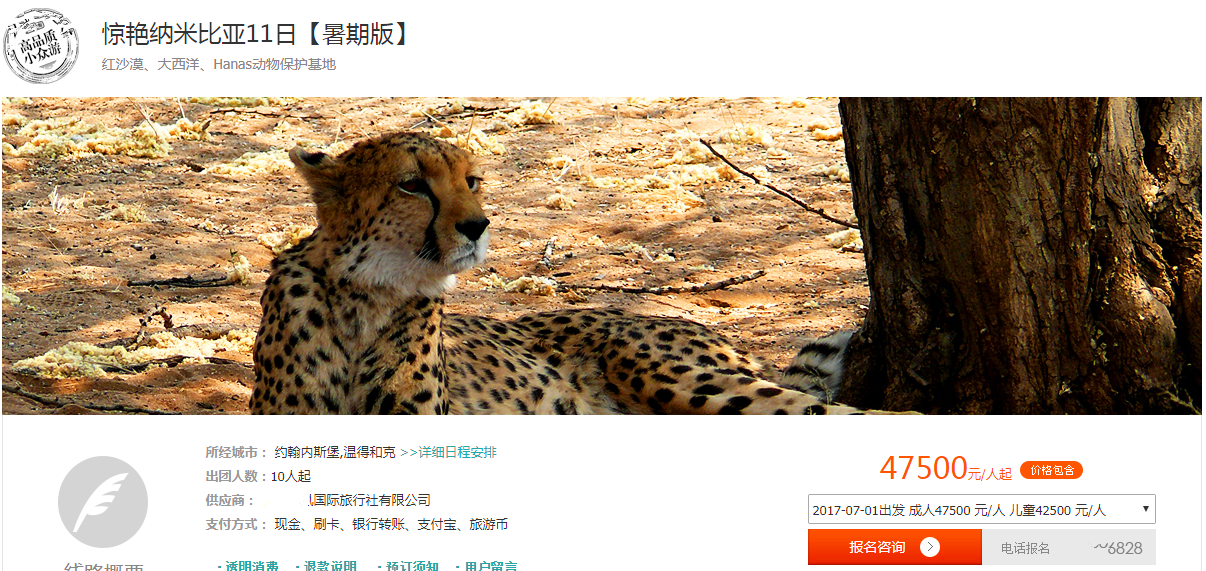Click the phone number ending in 6828
Screen dimensions: 1206x571
pos(1118,548)
